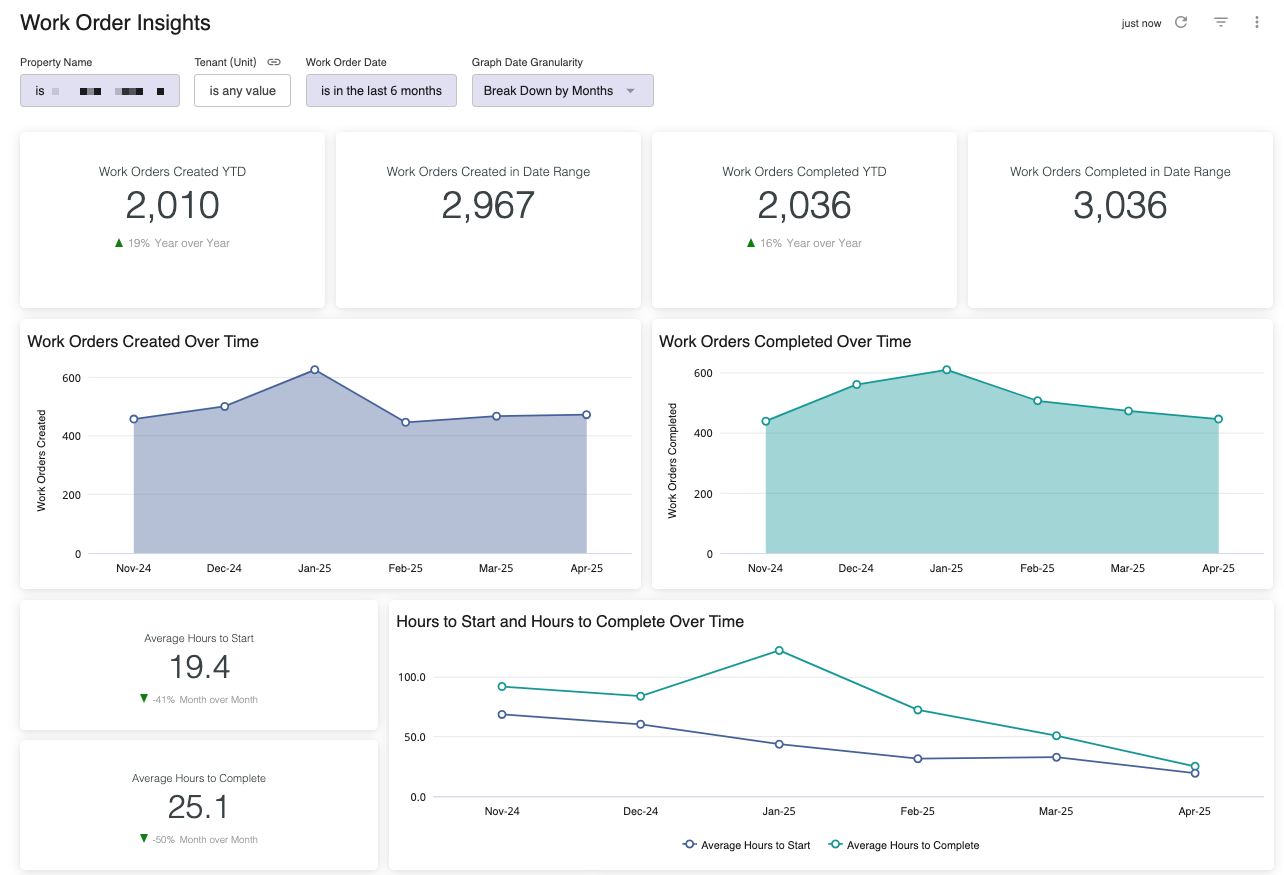This screenshot has width=1284, height=875.
Task: Open the three-dot dashboard actions menu
Action: [1257, 22]
